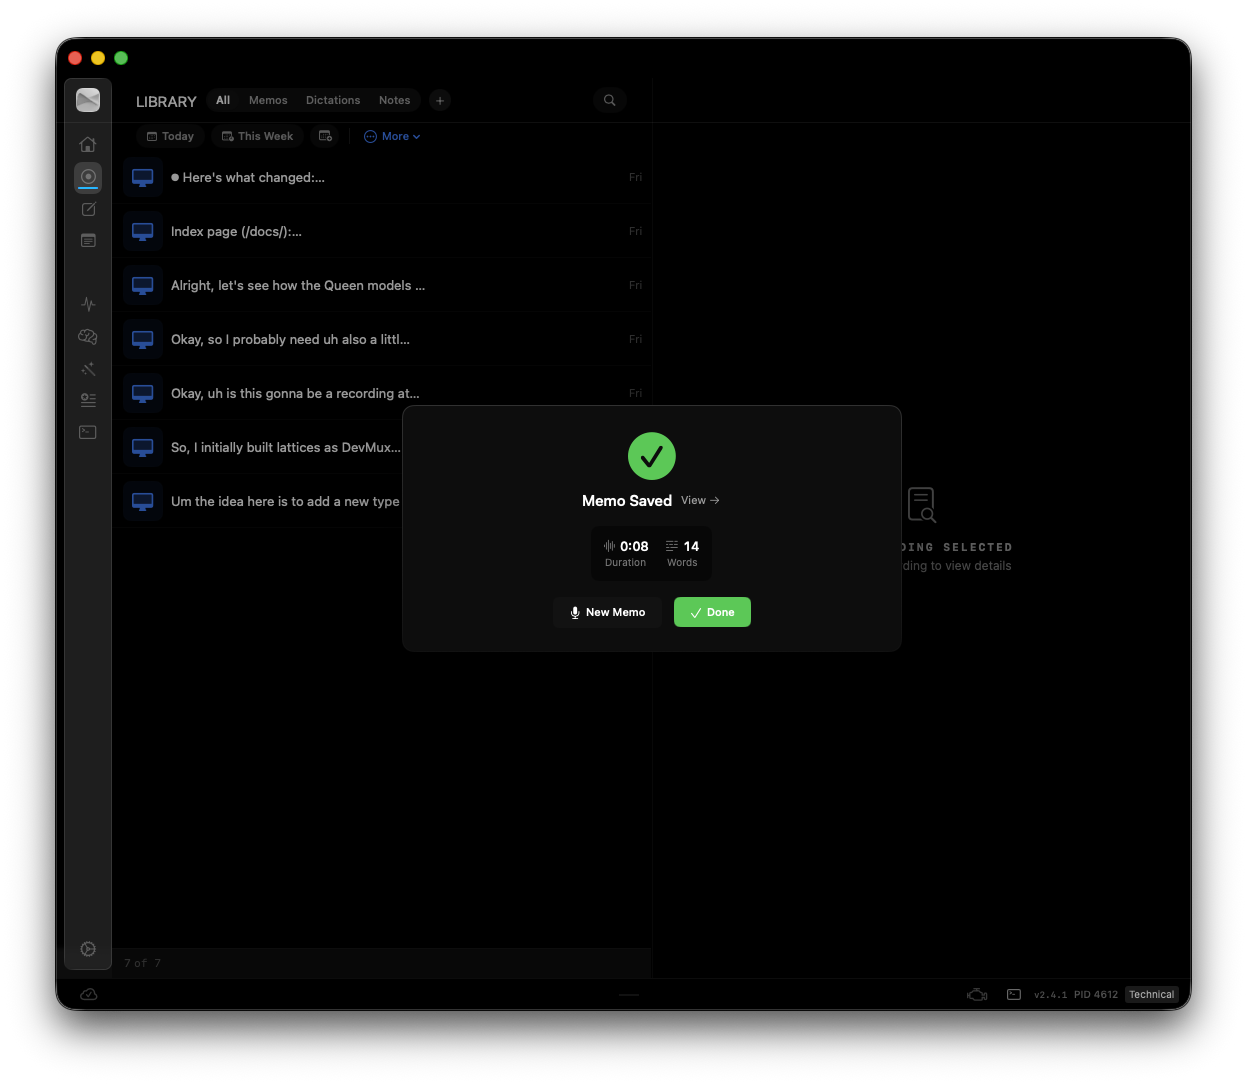Screen dimensions: 1247x1084
Task: Click the engine icon in status bar
Action: [x=977, y=995]
